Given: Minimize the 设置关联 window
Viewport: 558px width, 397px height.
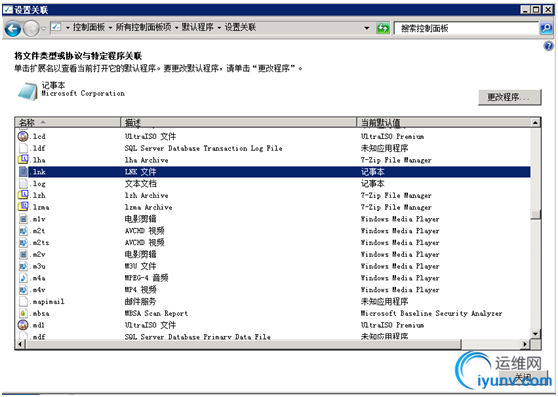Looking at the screenshot, I should [525, 10].
